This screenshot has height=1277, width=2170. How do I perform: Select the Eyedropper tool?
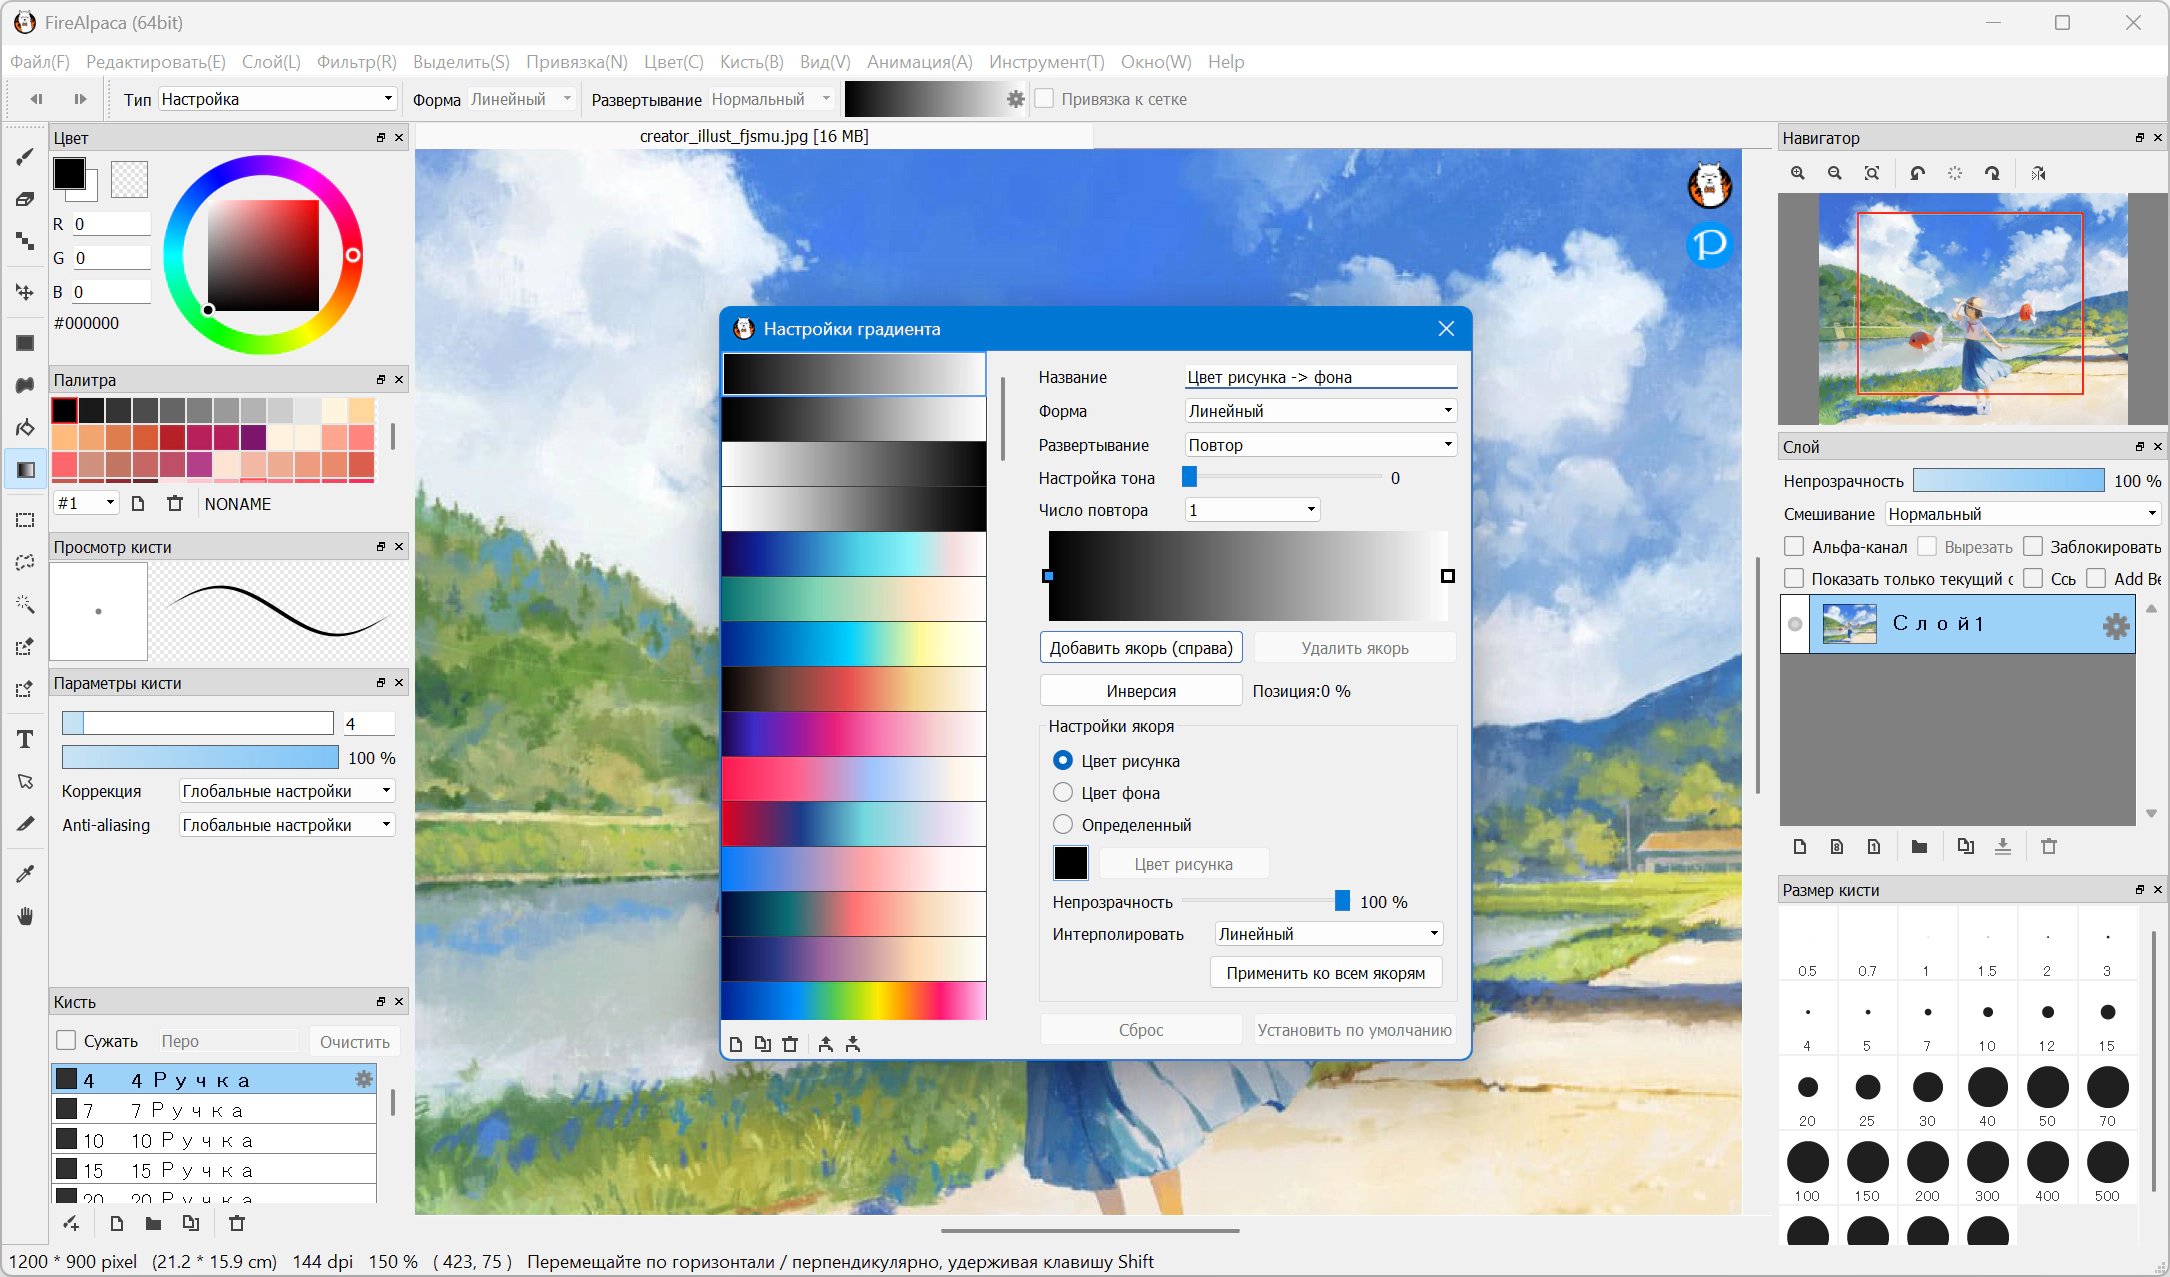pyautogui.click(x=25, y=874)
